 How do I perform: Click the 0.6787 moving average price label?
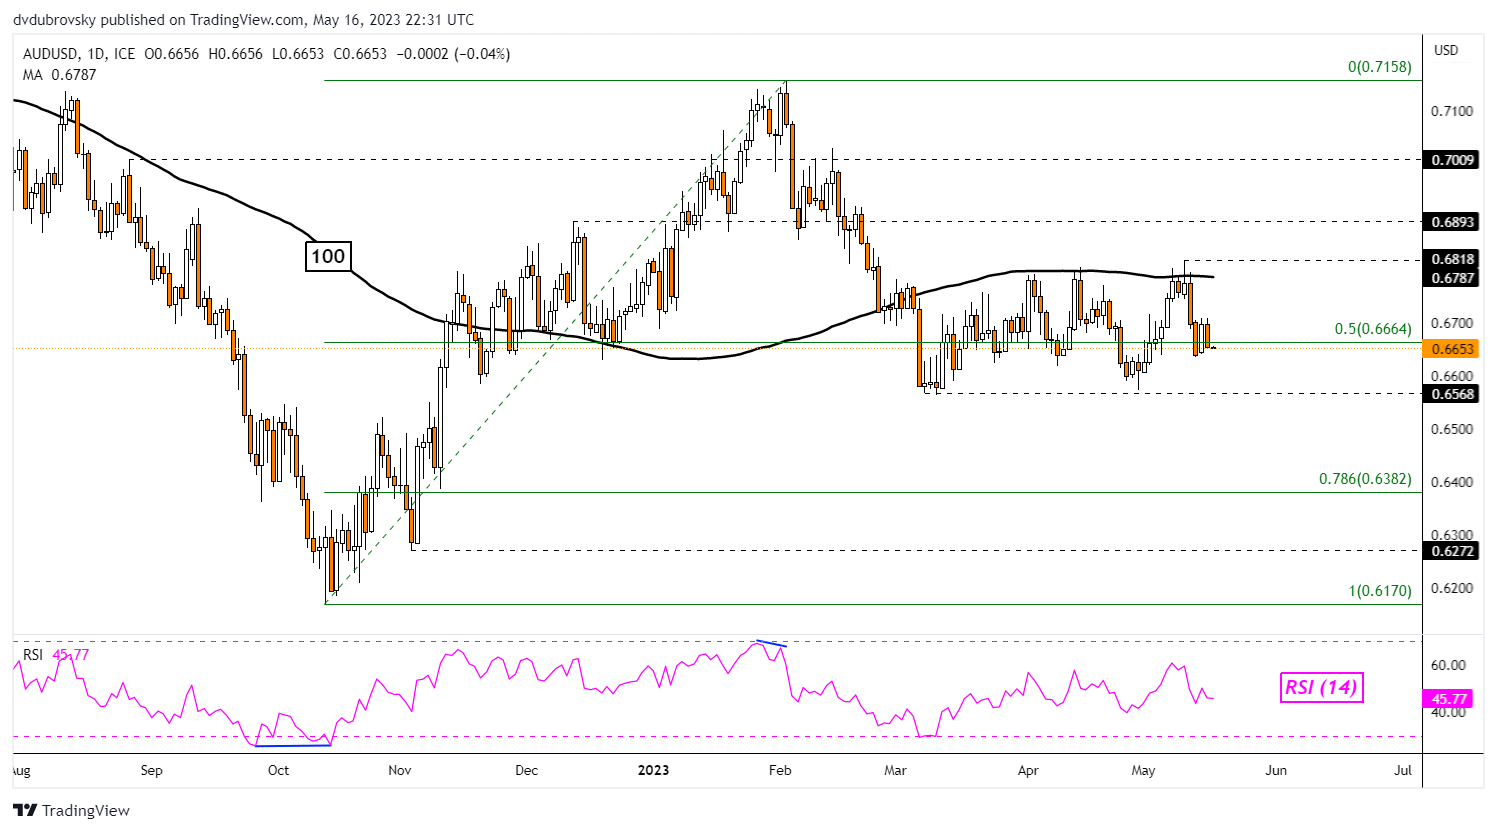coord(1452,278)
